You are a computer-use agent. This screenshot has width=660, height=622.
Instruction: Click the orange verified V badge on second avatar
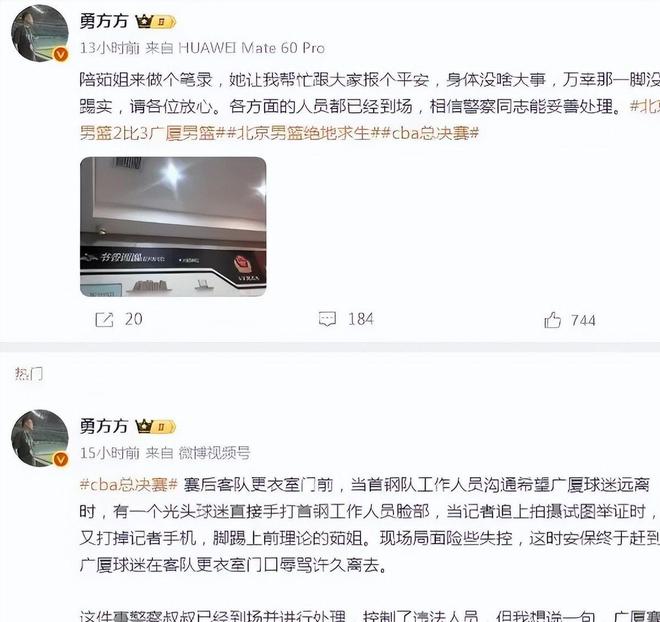coord(61,459)
